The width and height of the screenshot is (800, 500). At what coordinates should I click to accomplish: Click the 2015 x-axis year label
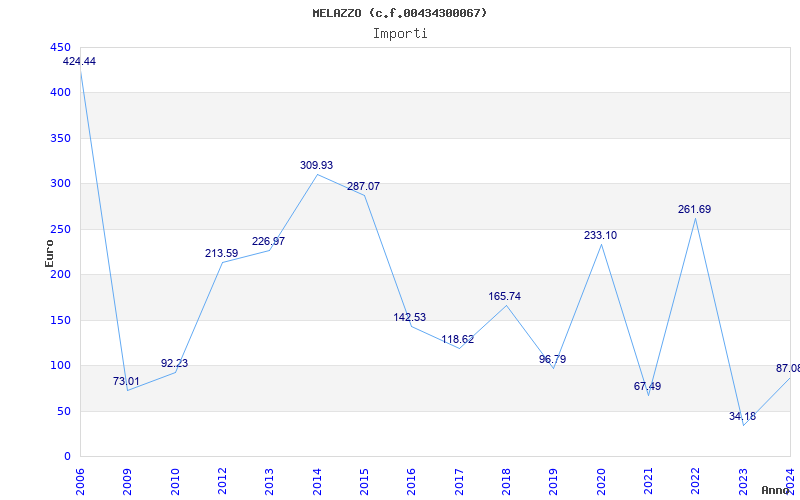pos(364,481)
